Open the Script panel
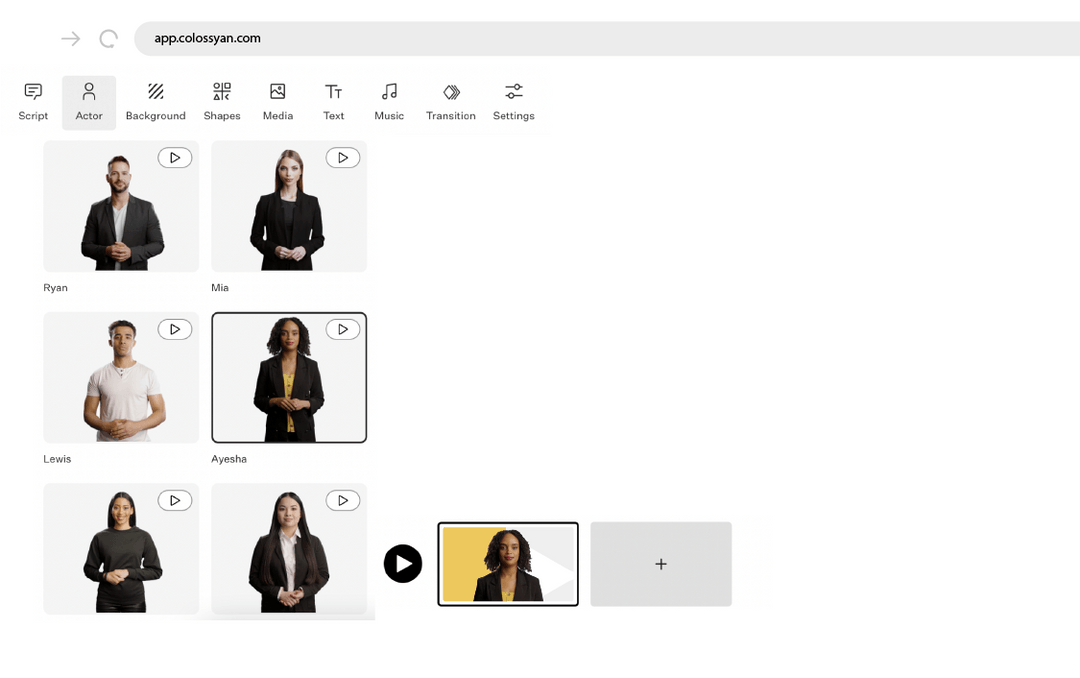This screenshot has width=1080, height=678. (33, 100)
